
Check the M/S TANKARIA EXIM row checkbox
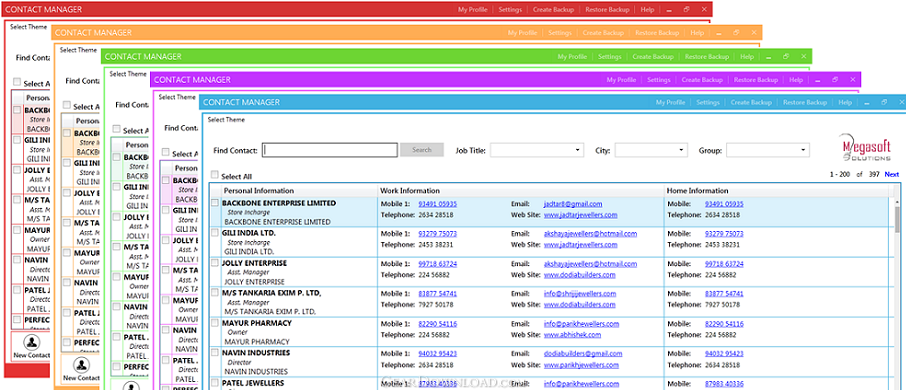[x=215, y=293]
